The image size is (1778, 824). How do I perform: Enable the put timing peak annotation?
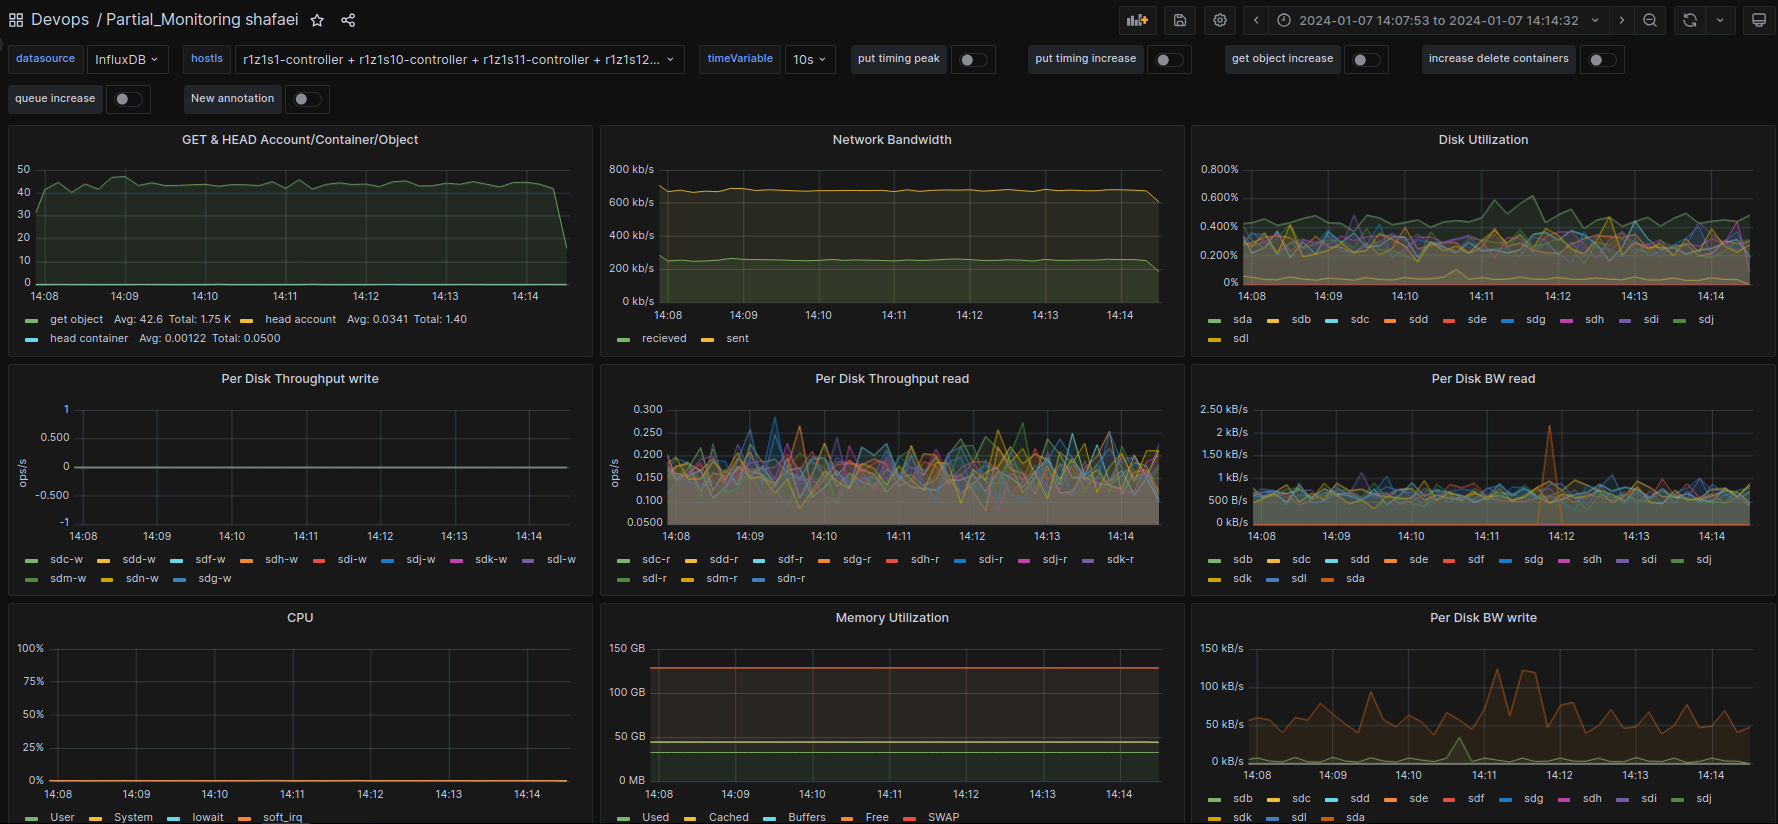pos(973,60)
